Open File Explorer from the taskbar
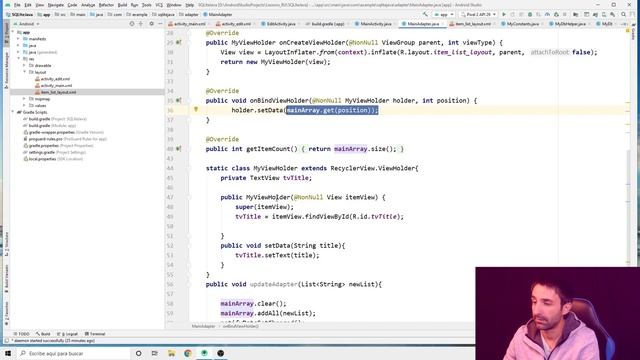Image resolution: width=640 pixels, height=360 pixels. [x=171, y=353]
